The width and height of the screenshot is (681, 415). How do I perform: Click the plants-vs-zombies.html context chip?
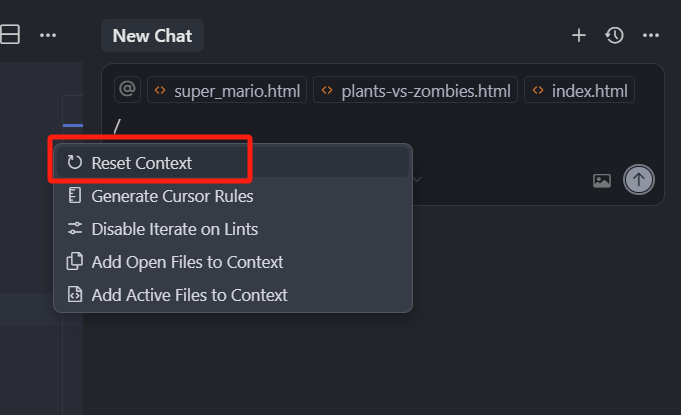click(x=416, y=90)
